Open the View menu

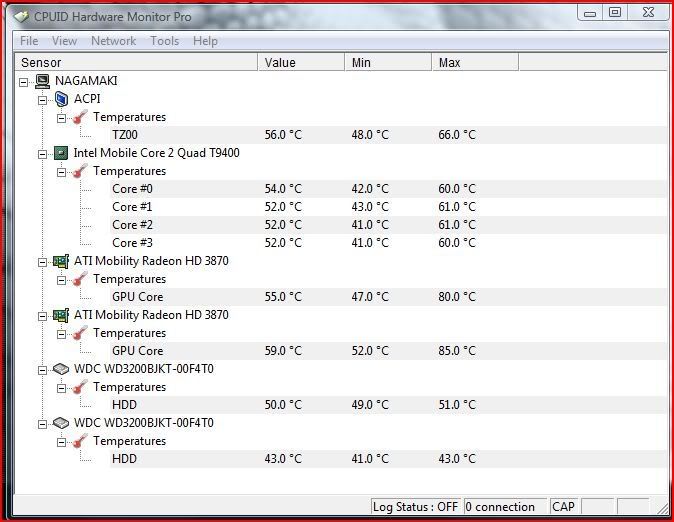[x=64, y=41]
